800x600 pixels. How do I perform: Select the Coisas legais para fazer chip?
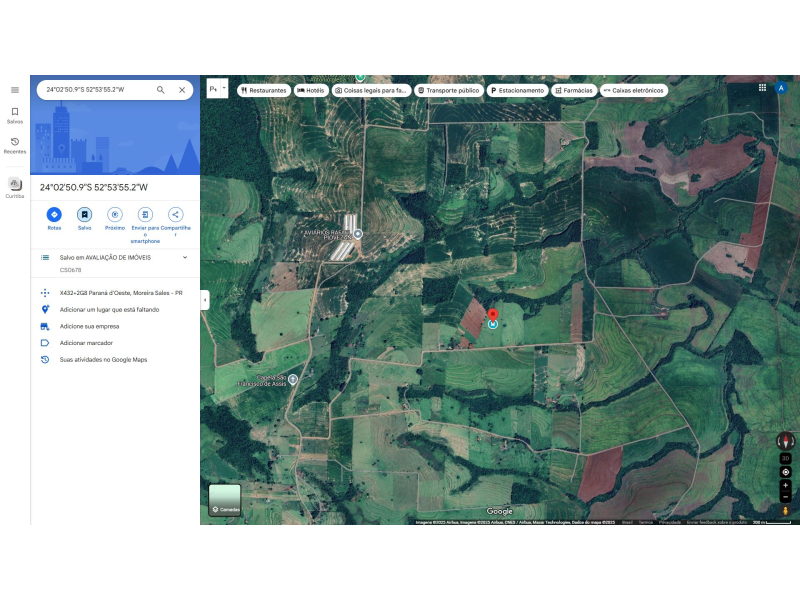click(371, 90)
